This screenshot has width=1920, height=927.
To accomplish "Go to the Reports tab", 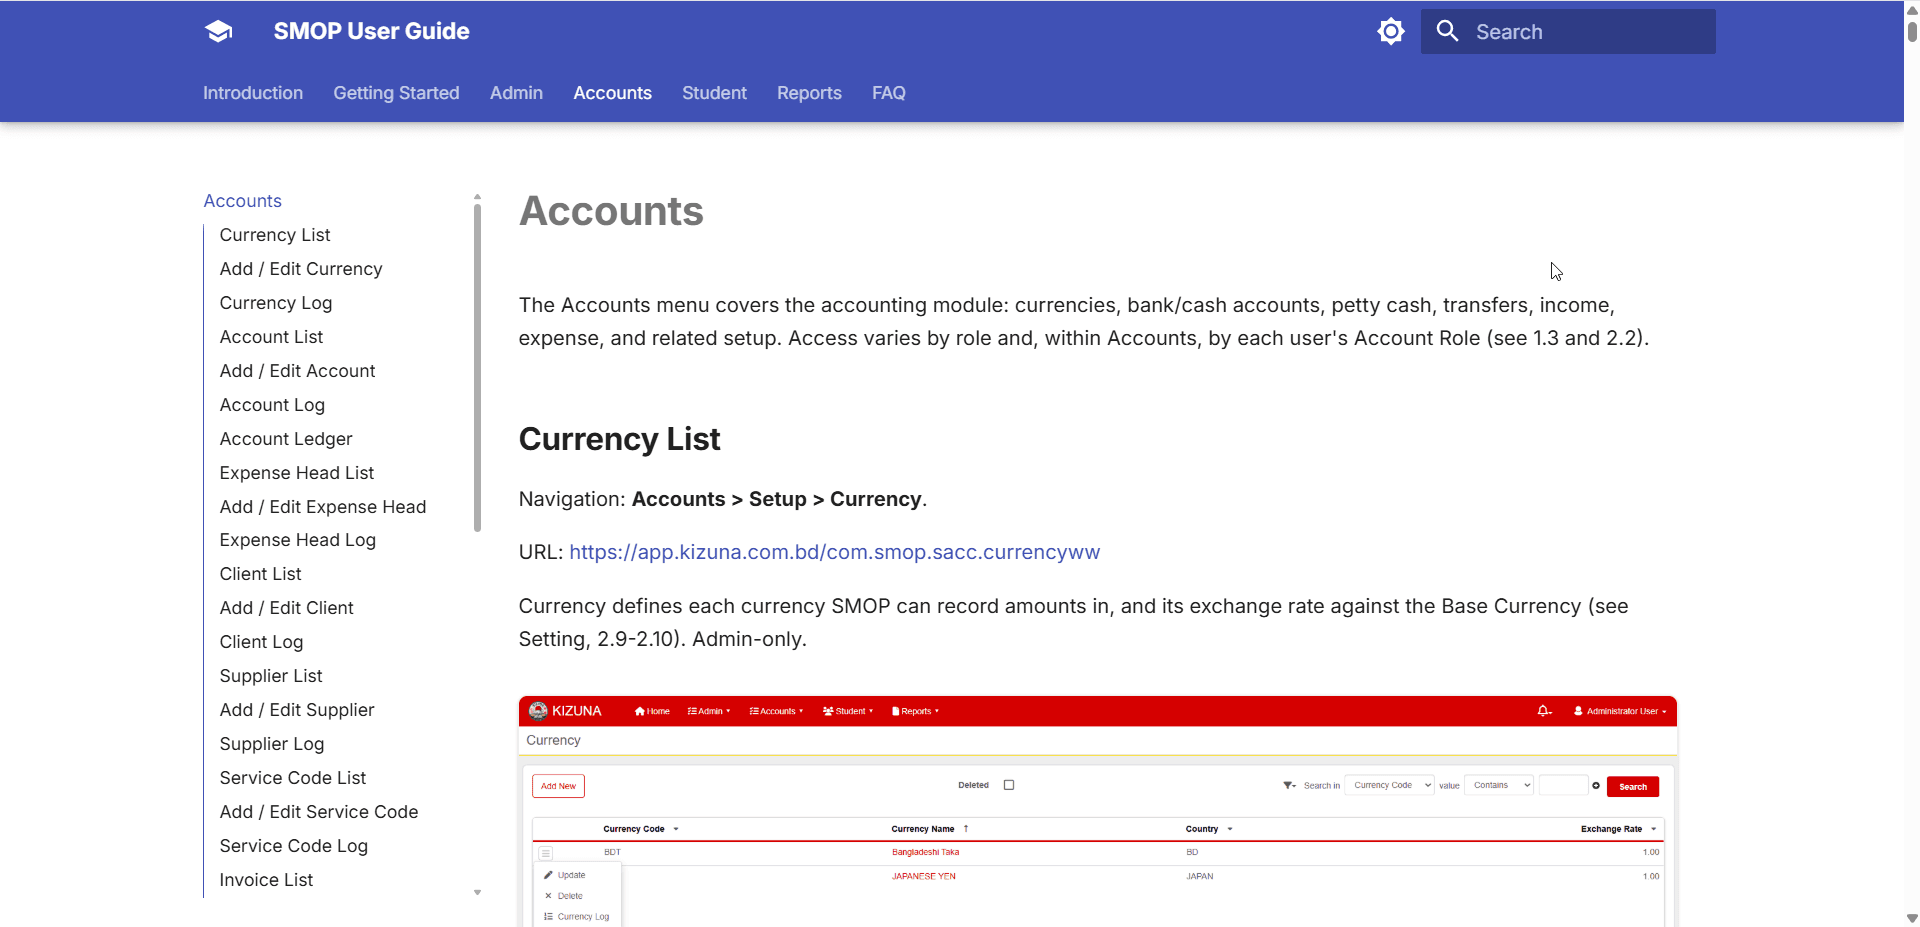I will click(x=809, y=93).
